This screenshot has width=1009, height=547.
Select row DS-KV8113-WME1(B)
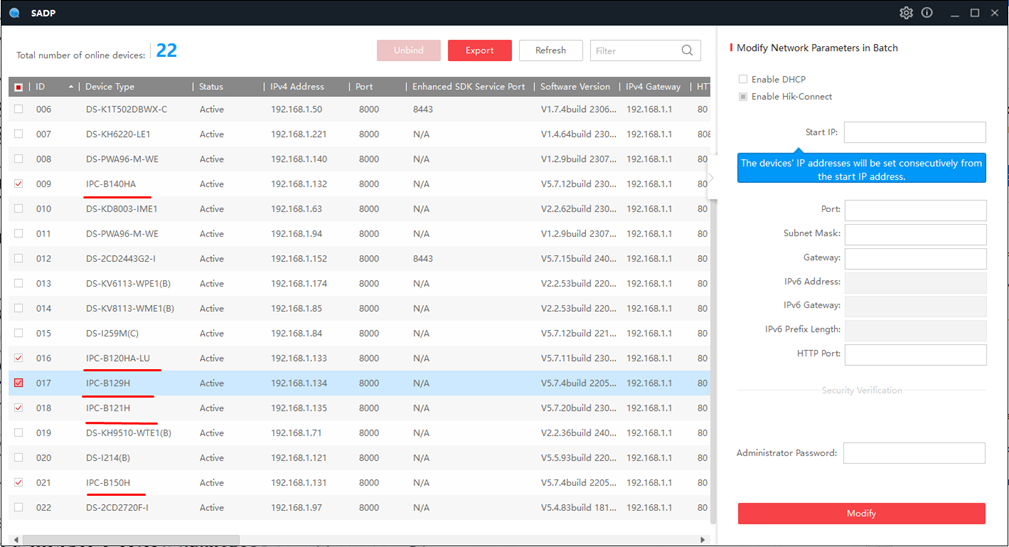point(359,308)
